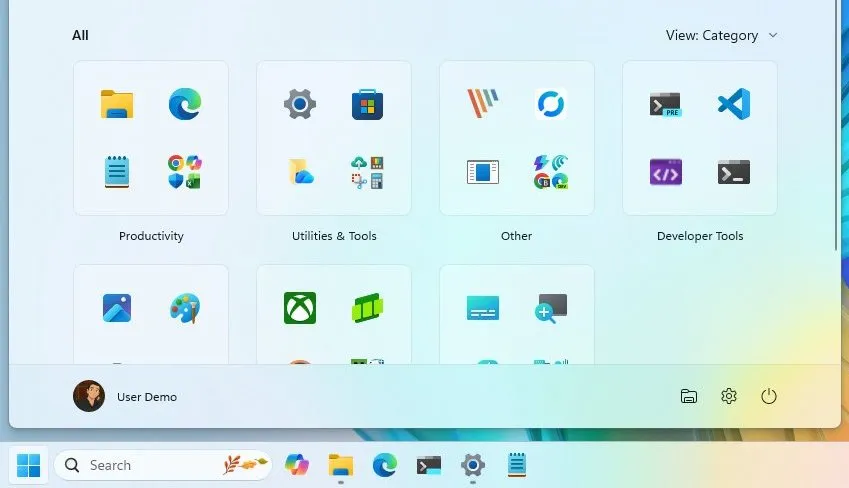Image resolution: width=849 pixels, height=488 pixels.
Task: Click the Developer Tools category label
Action: 700,236
